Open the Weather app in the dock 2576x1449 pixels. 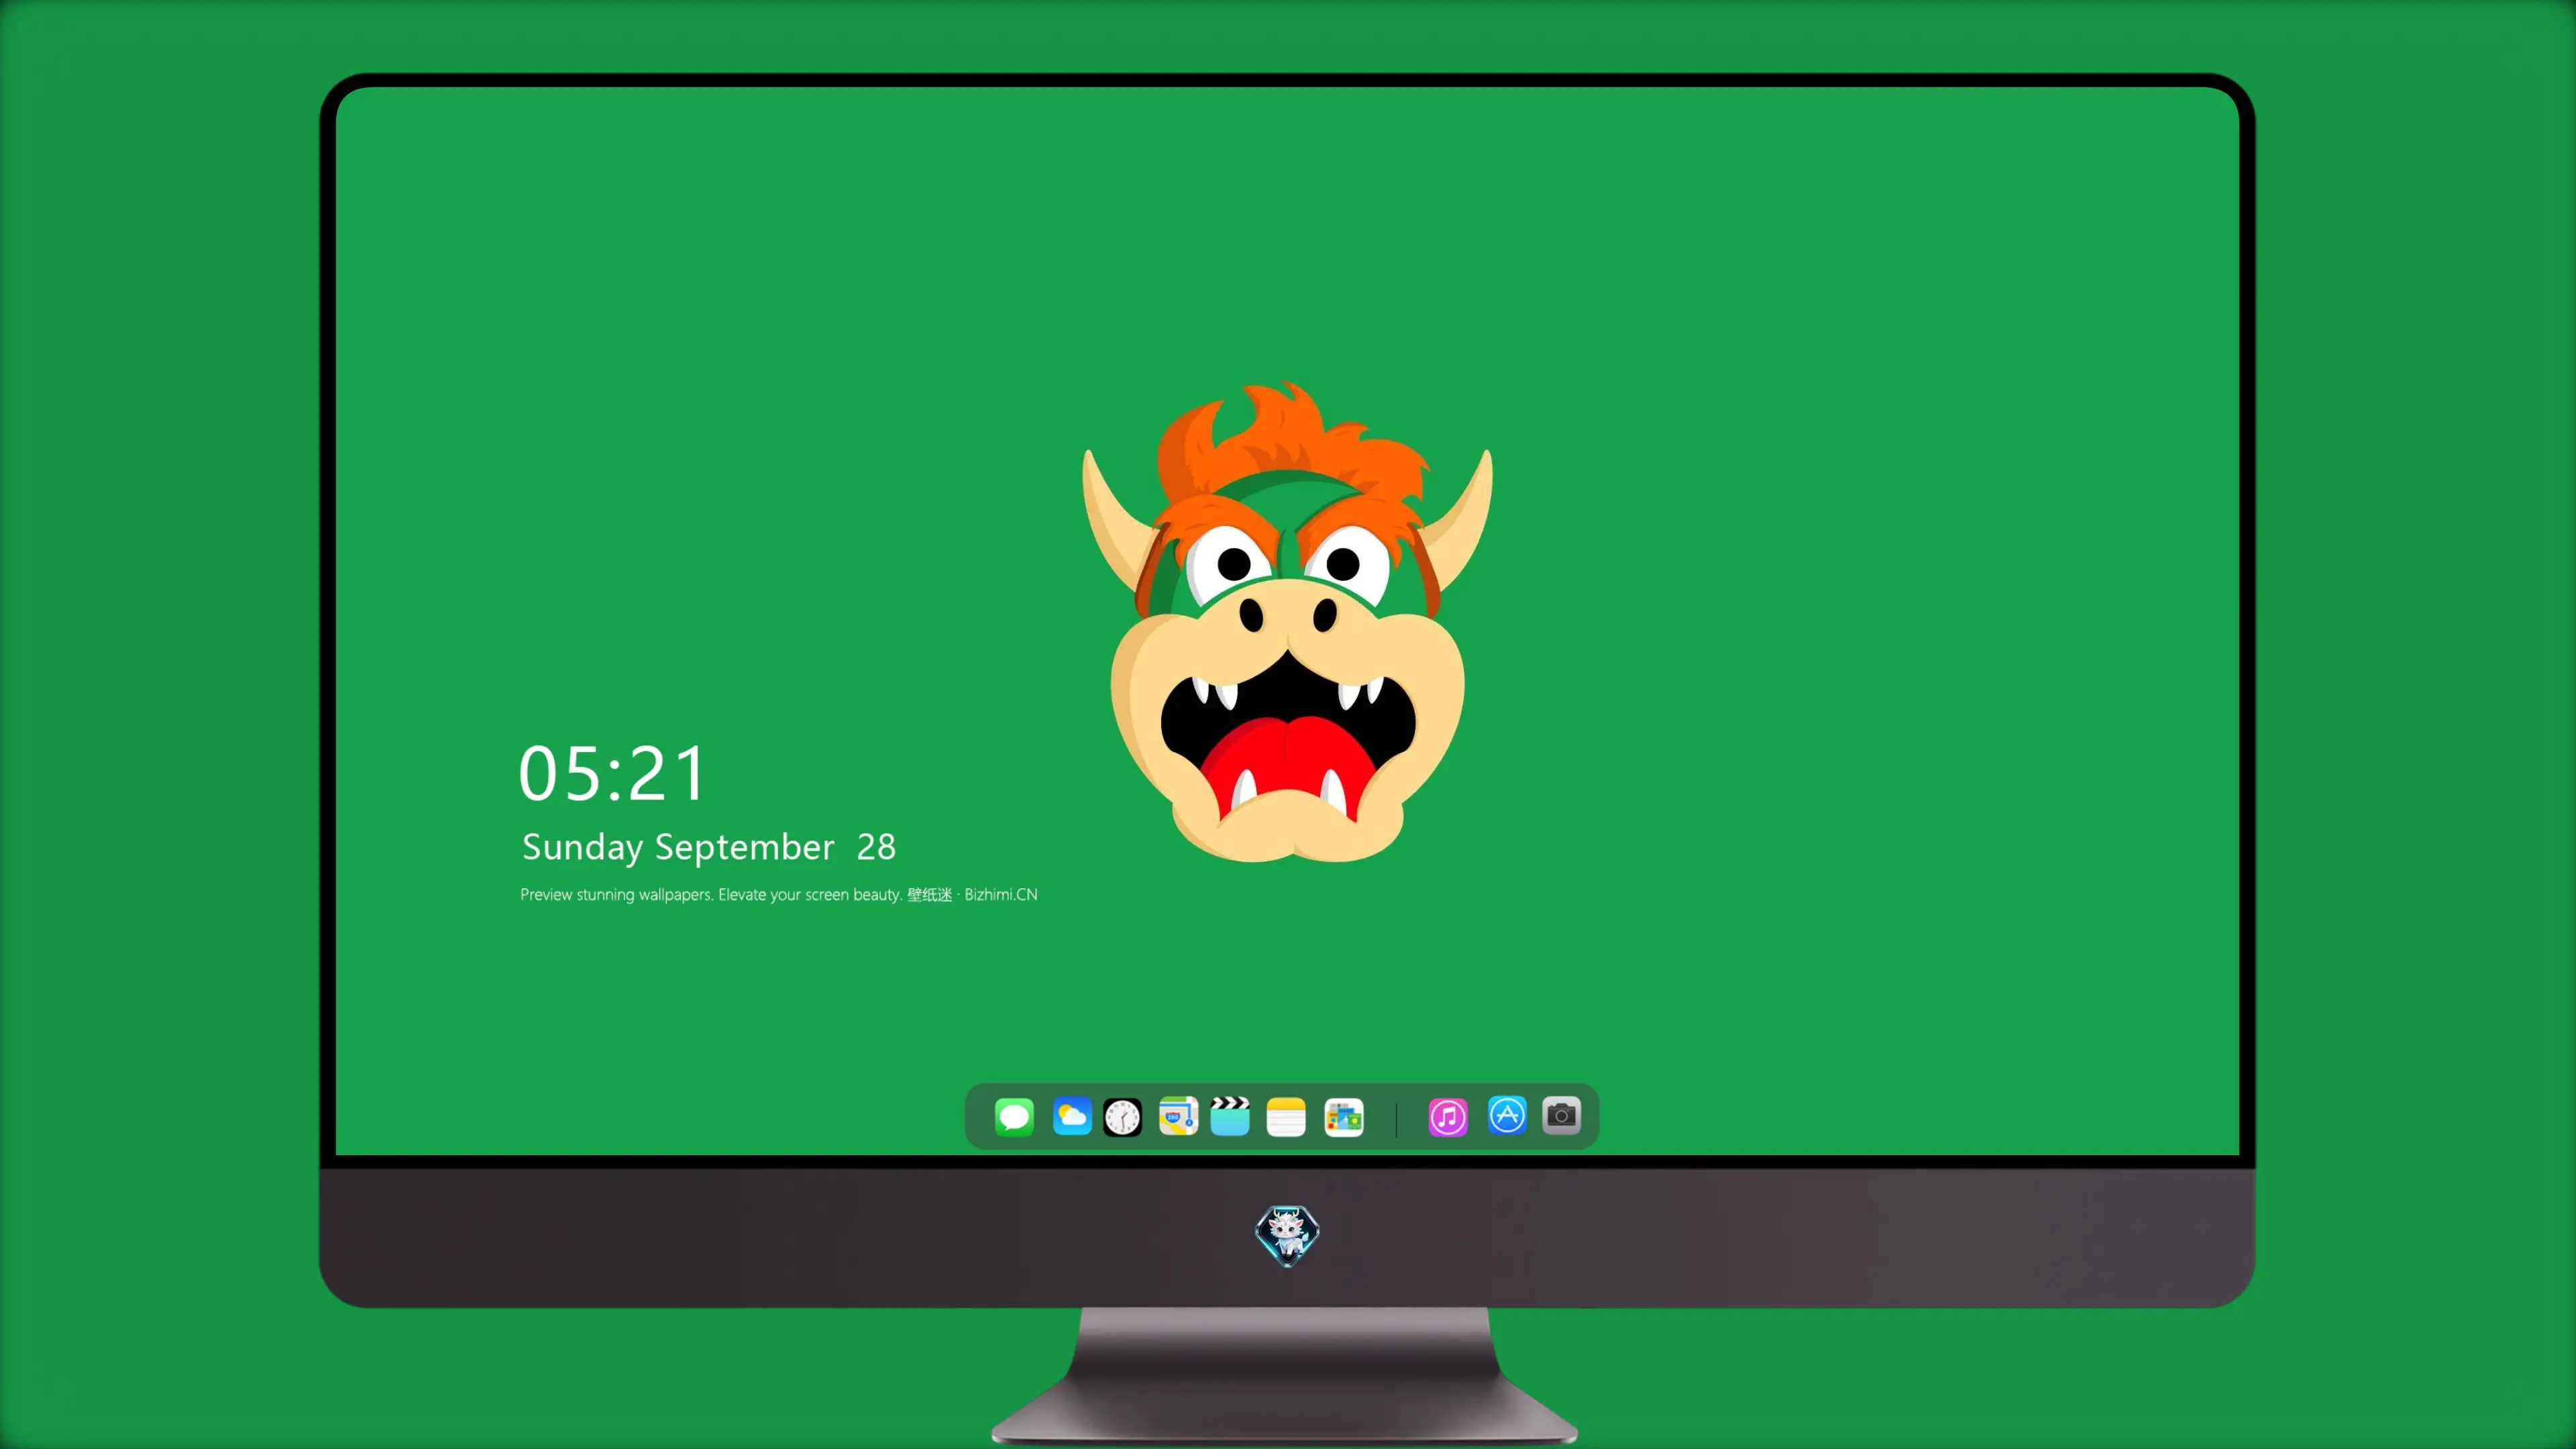[1072, 1117]
